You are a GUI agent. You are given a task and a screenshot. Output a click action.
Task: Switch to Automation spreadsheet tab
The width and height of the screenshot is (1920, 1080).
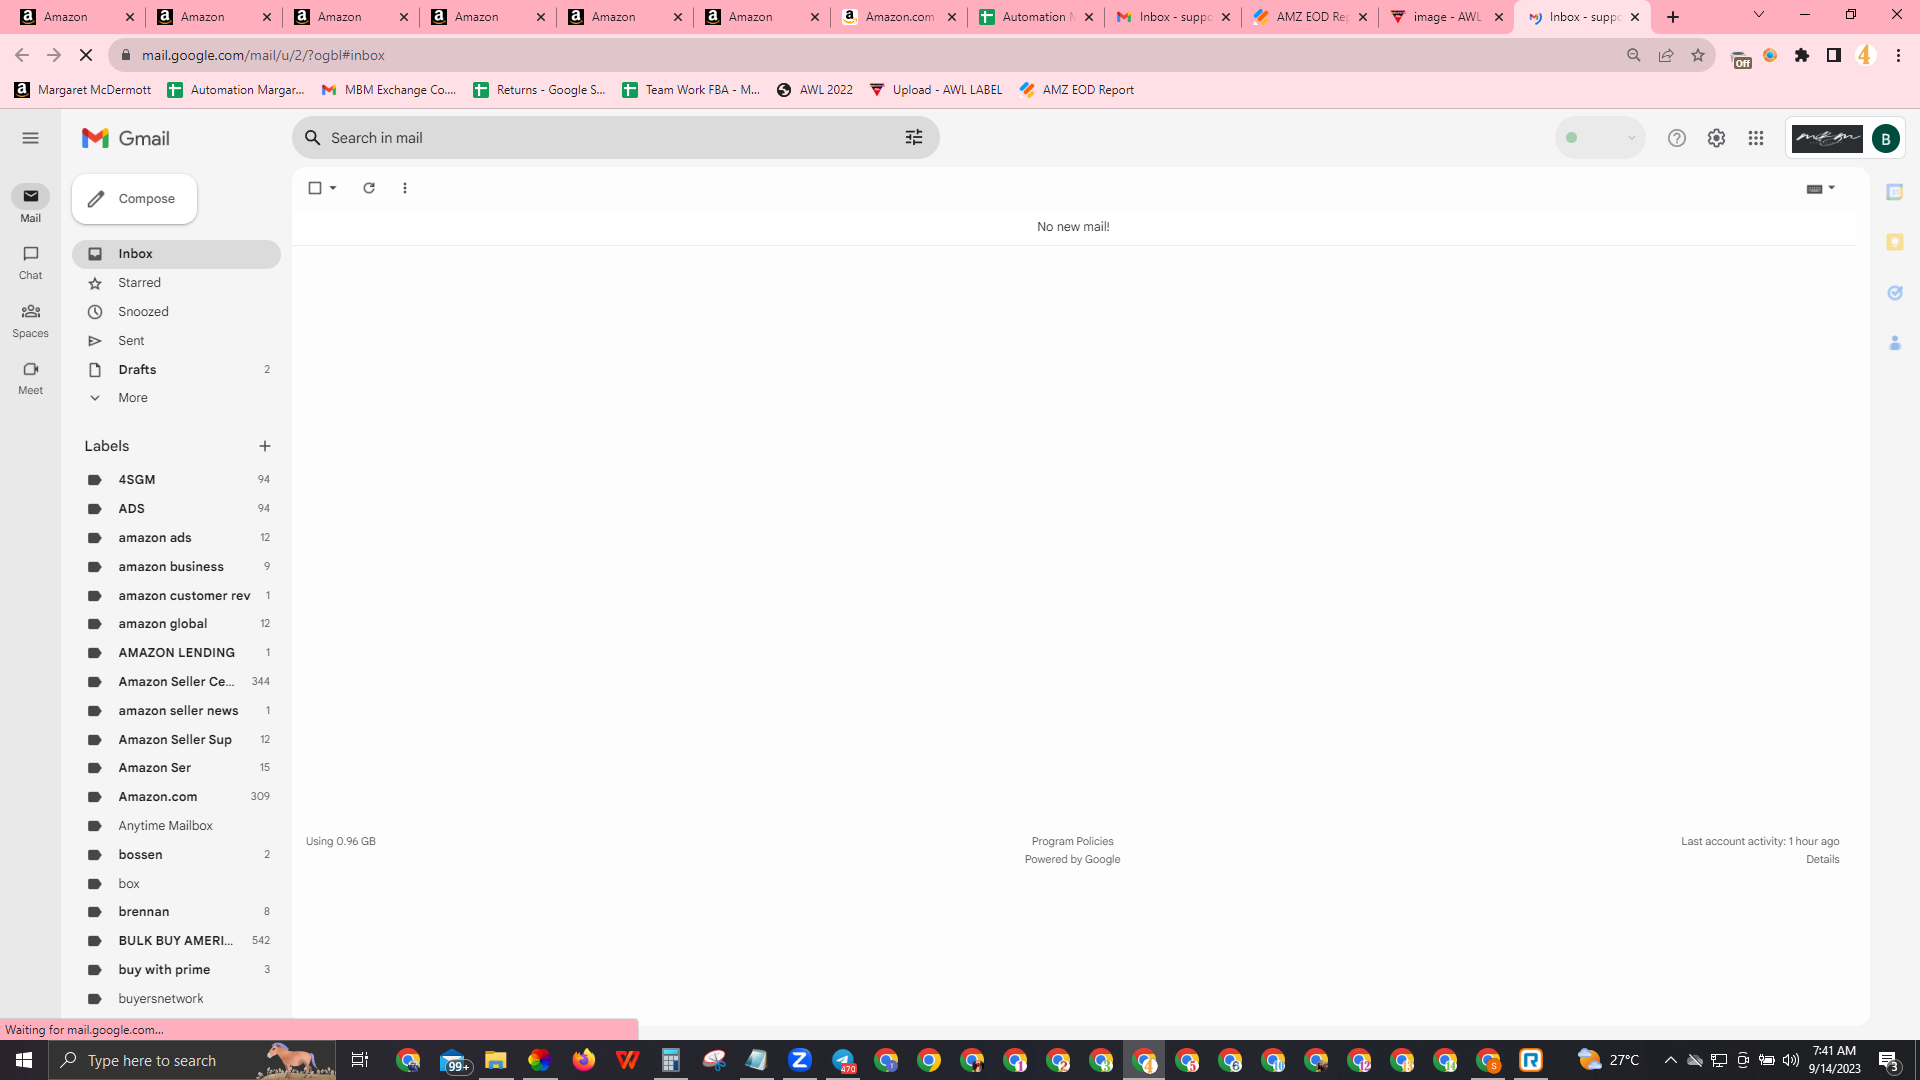pyautogui.click(x=1035, y=17)
